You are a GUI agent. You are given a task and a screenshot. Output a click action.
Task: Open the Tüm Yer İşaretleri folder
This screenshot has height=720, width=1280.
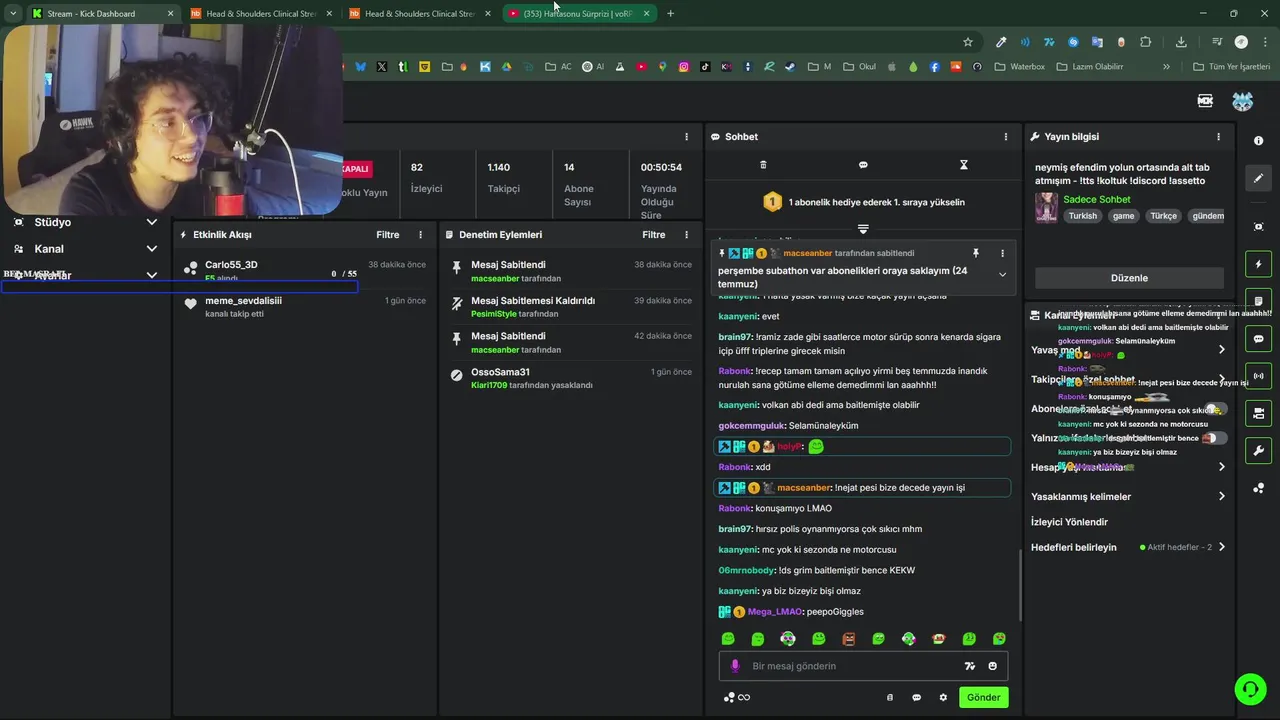coord(1232,67)
